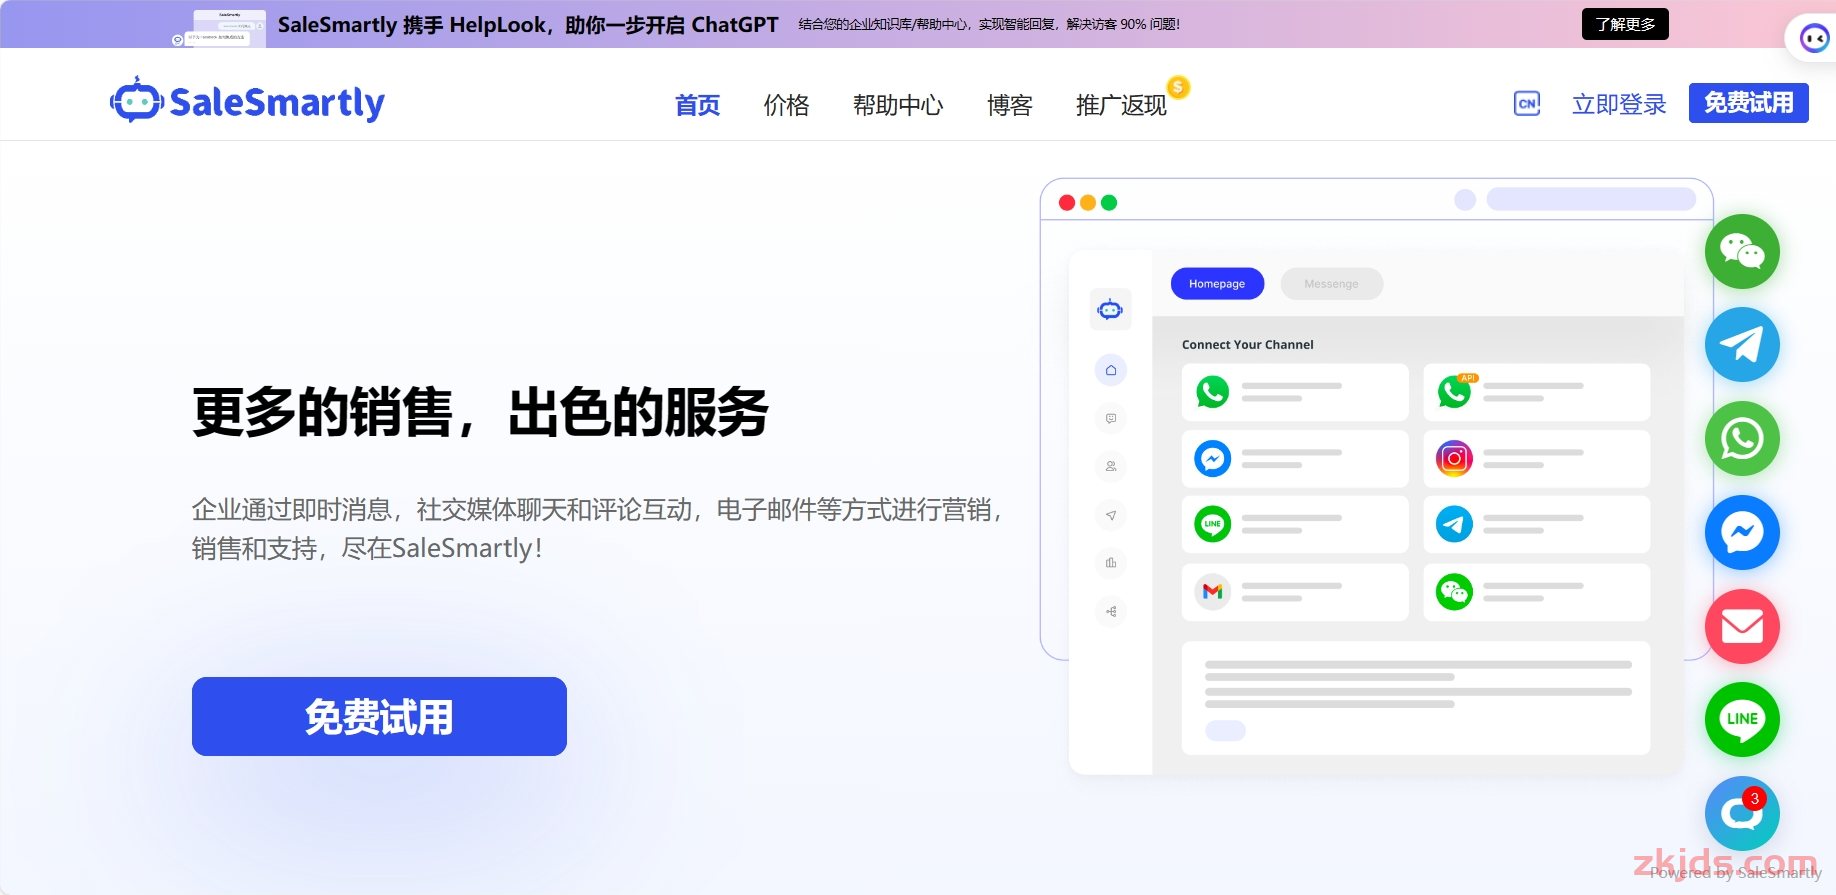Open the floating email contact button
1836x895 pixels.
point(1742,626)
